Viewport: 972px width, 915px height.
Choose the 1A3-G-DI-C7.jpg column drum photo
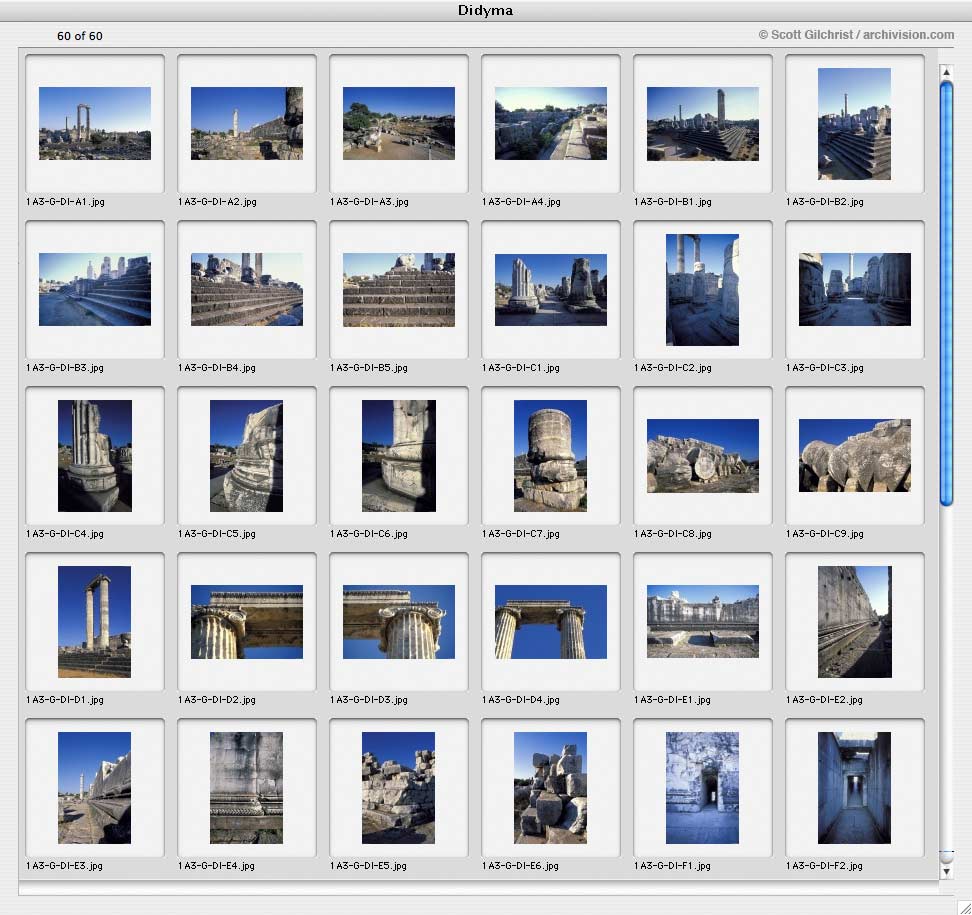tap(550, 456)
